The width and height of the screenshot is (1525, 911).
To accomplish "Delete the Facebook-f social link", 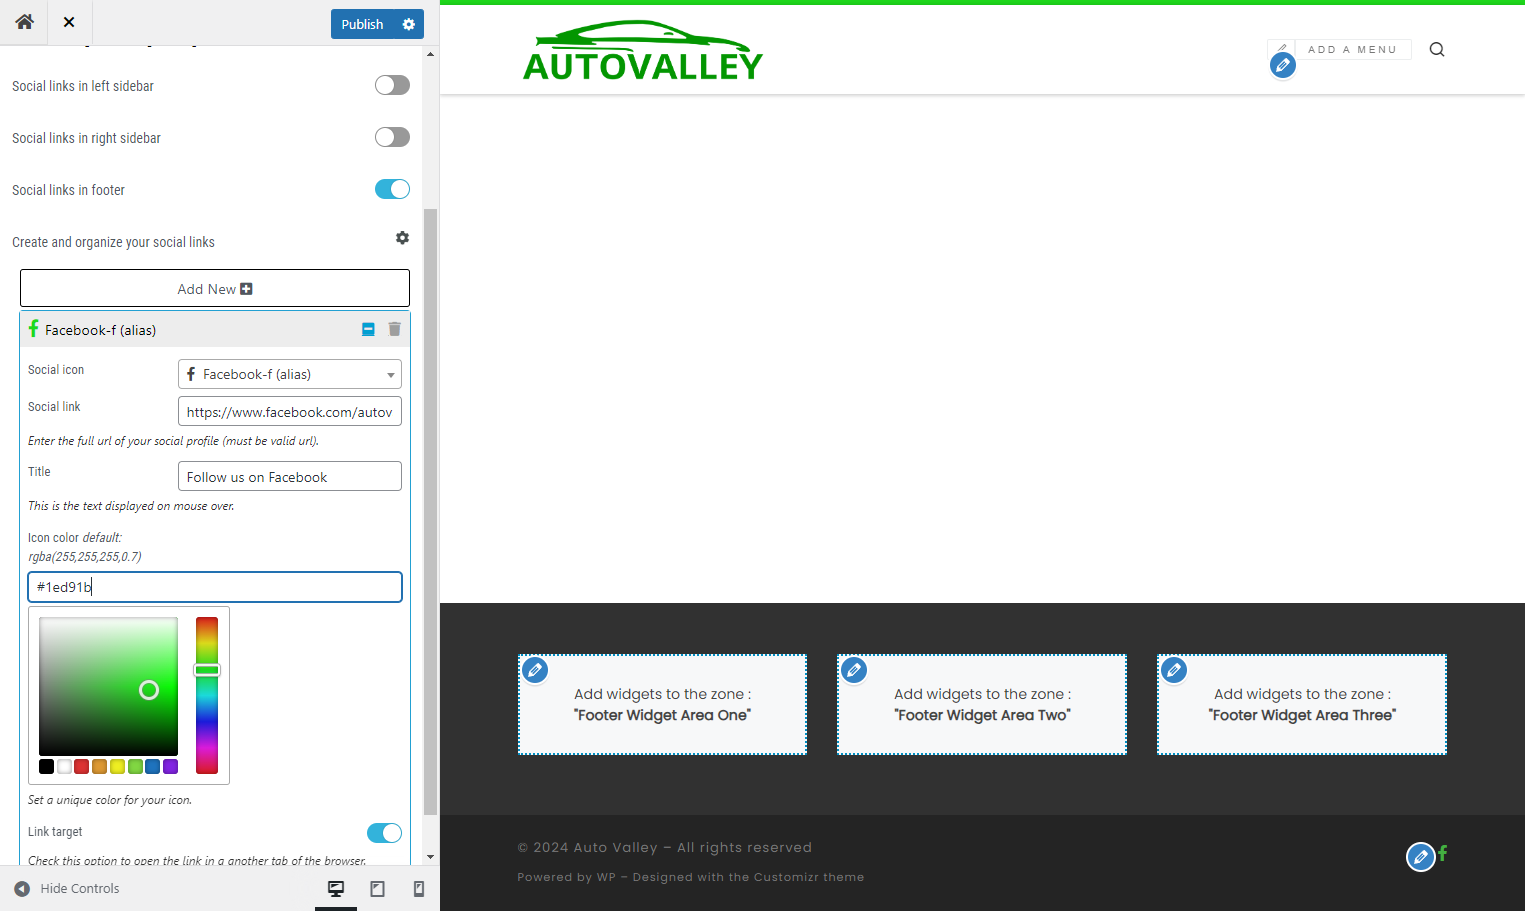I will 394,329.
